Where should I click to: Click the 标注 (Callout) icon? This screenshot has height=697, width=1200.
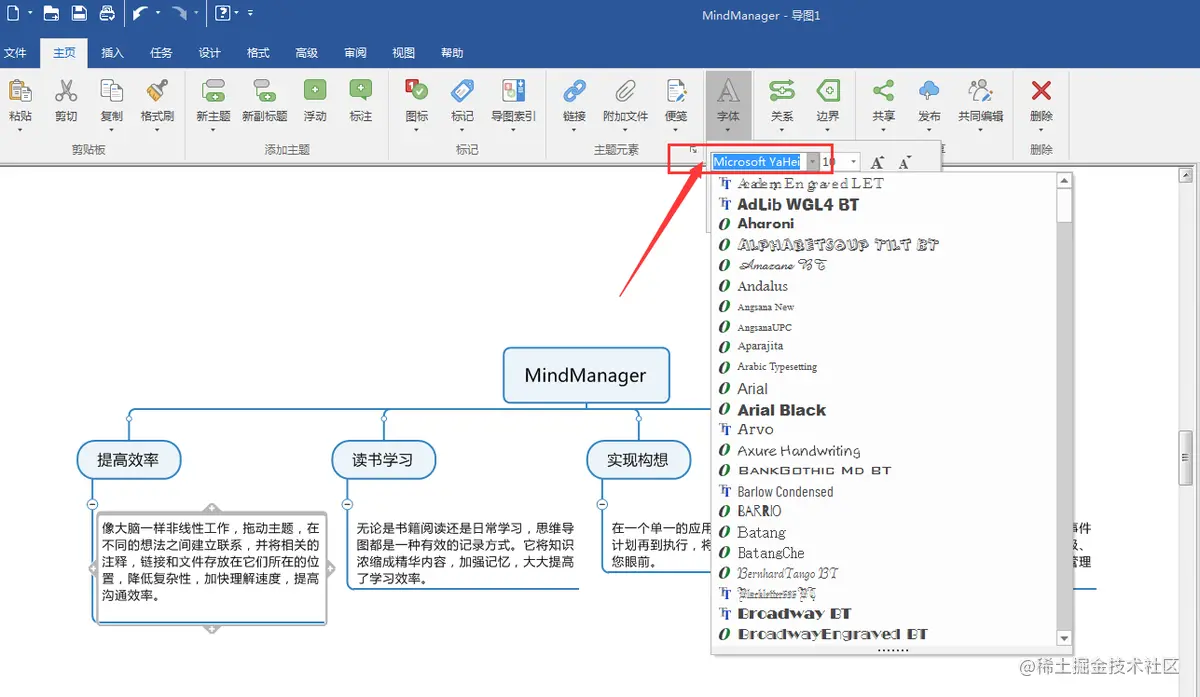[361, 92]
